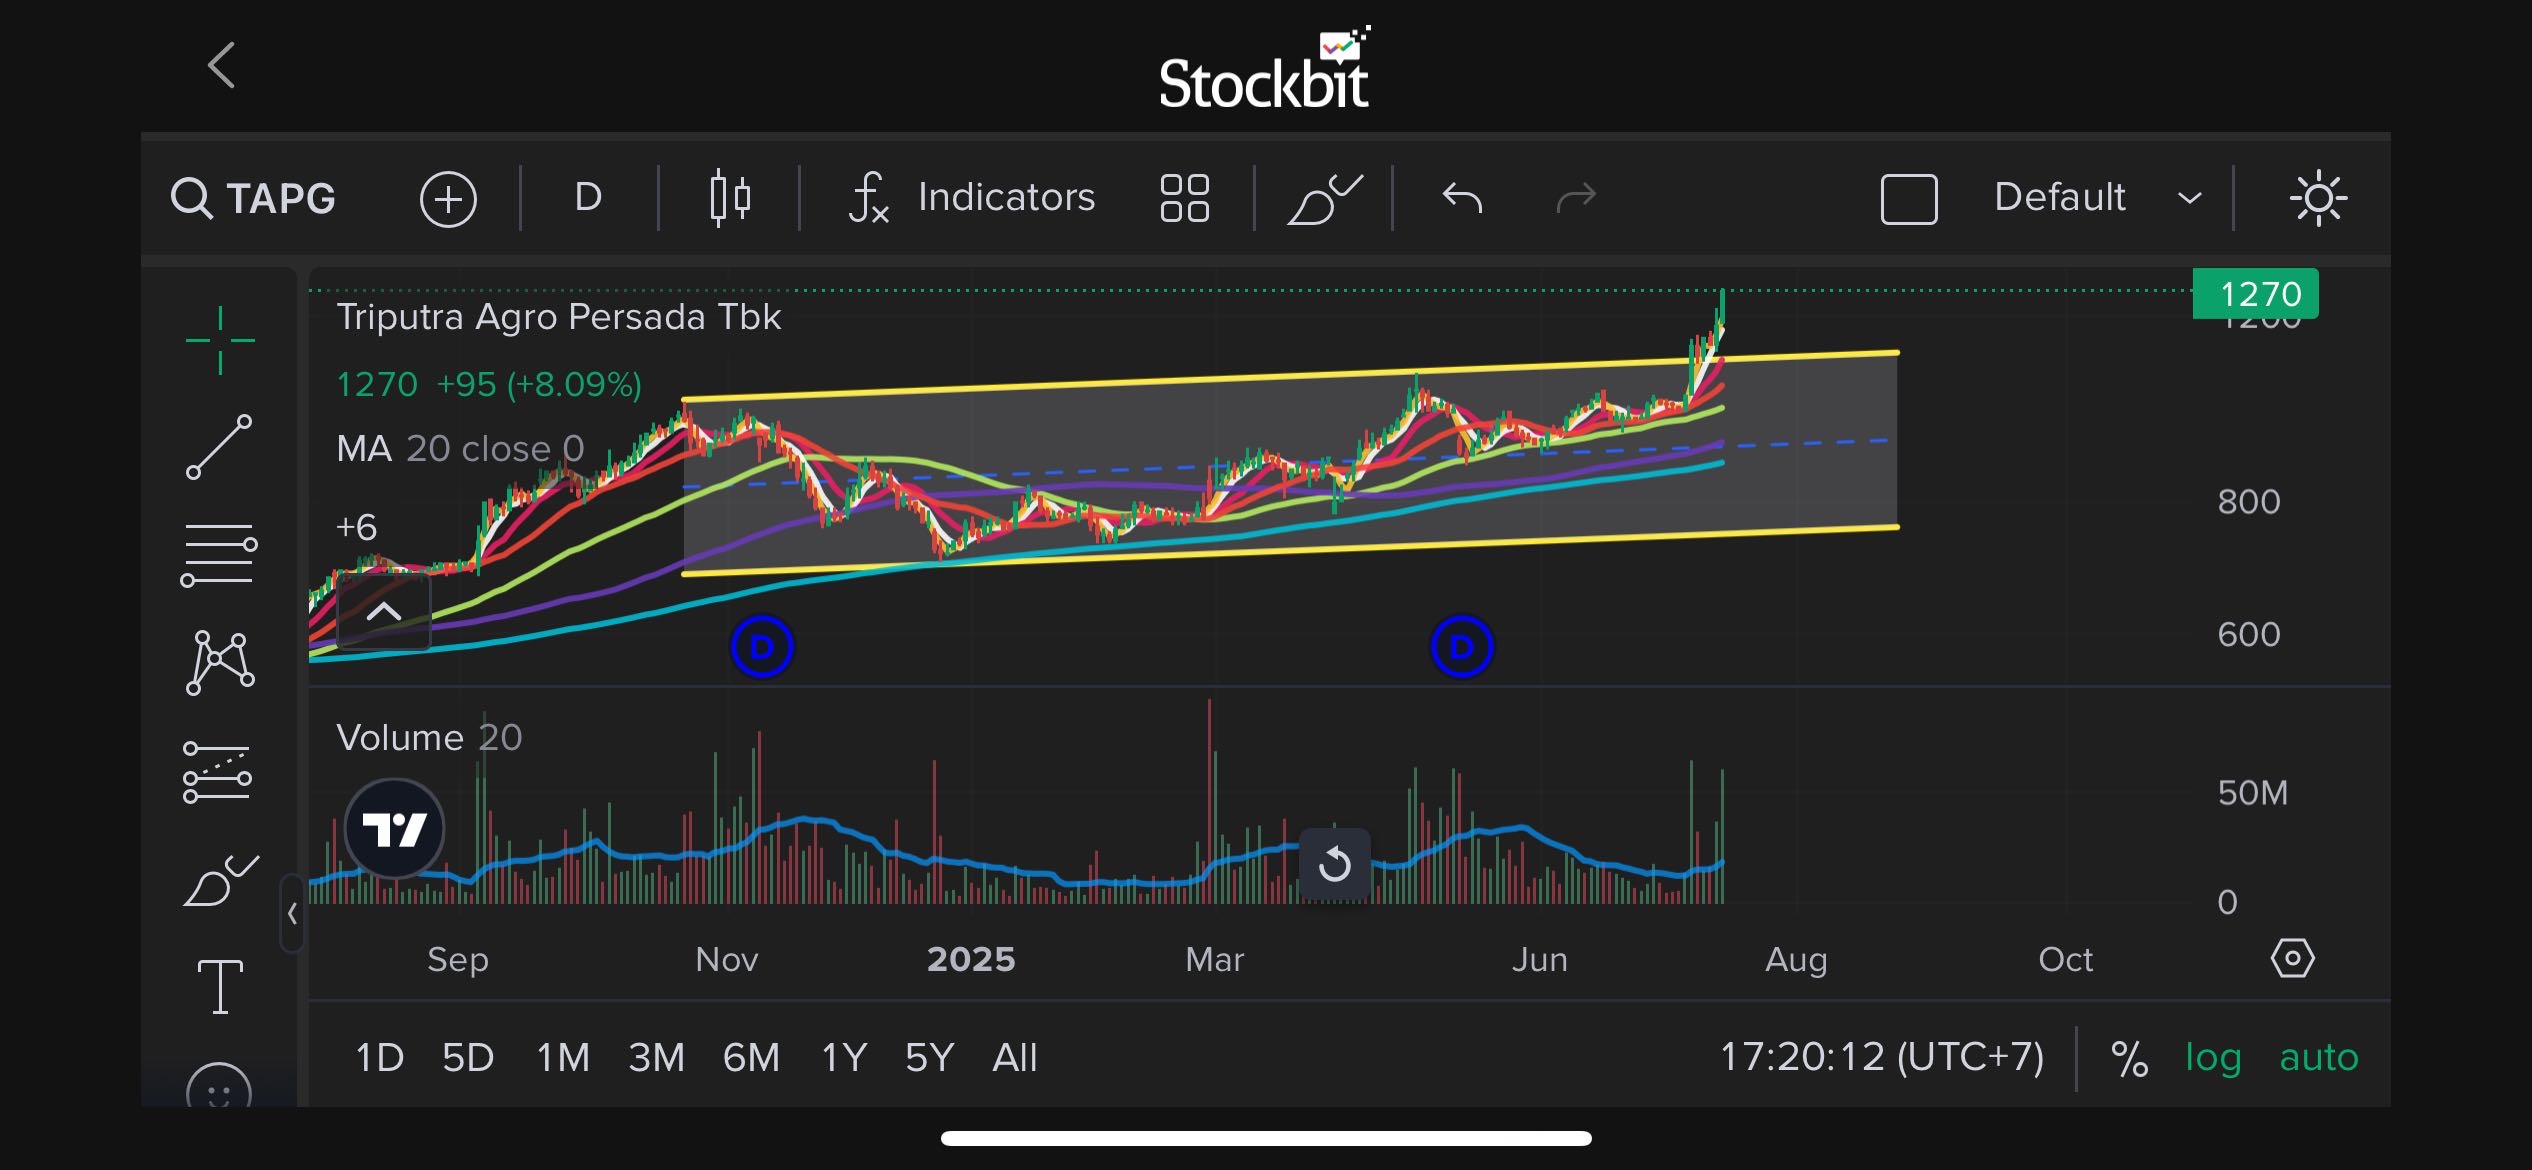The width and height of the screenshot is (2532, 1170).
Task: Set range to 6M
Action: pos(751,1057)
